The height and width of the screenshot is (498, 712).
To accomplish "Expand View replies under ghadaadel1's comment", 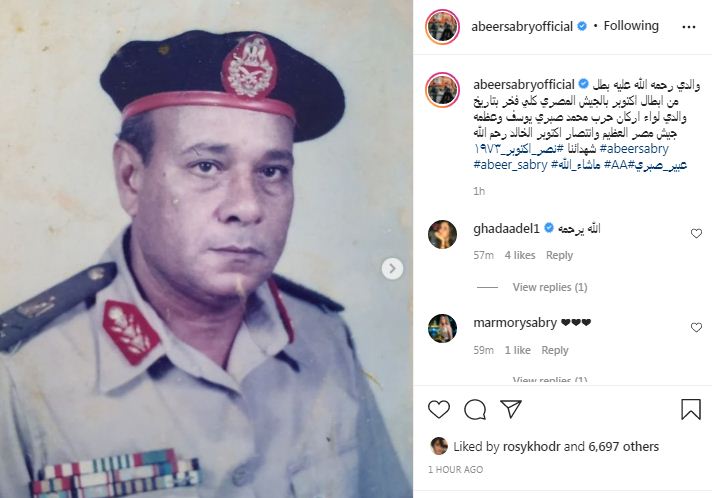I will (x=550, y=287).
